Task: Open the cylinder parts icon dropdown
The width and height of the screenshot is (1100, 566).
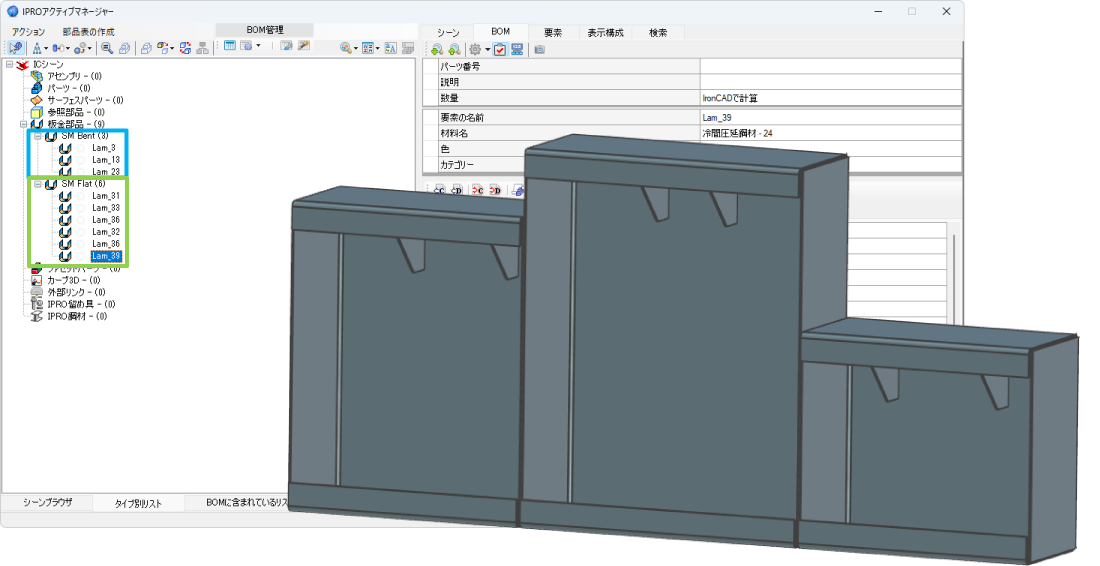Action: point(67,48)
